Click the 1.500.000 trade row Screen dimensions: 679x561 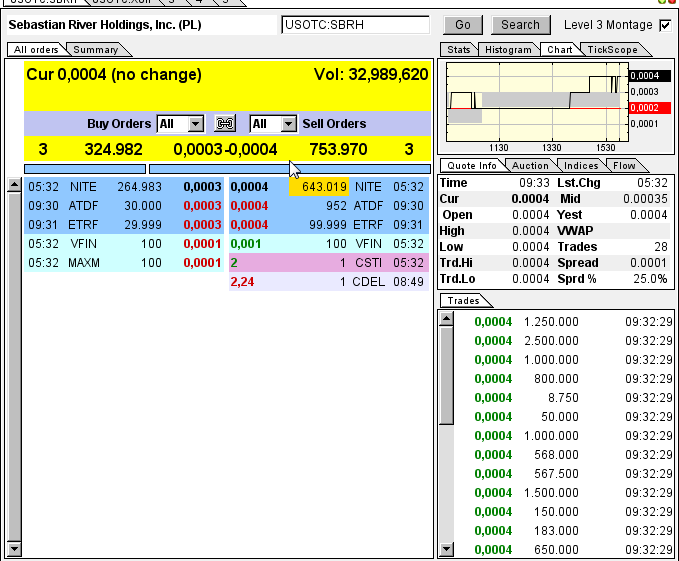565,493
